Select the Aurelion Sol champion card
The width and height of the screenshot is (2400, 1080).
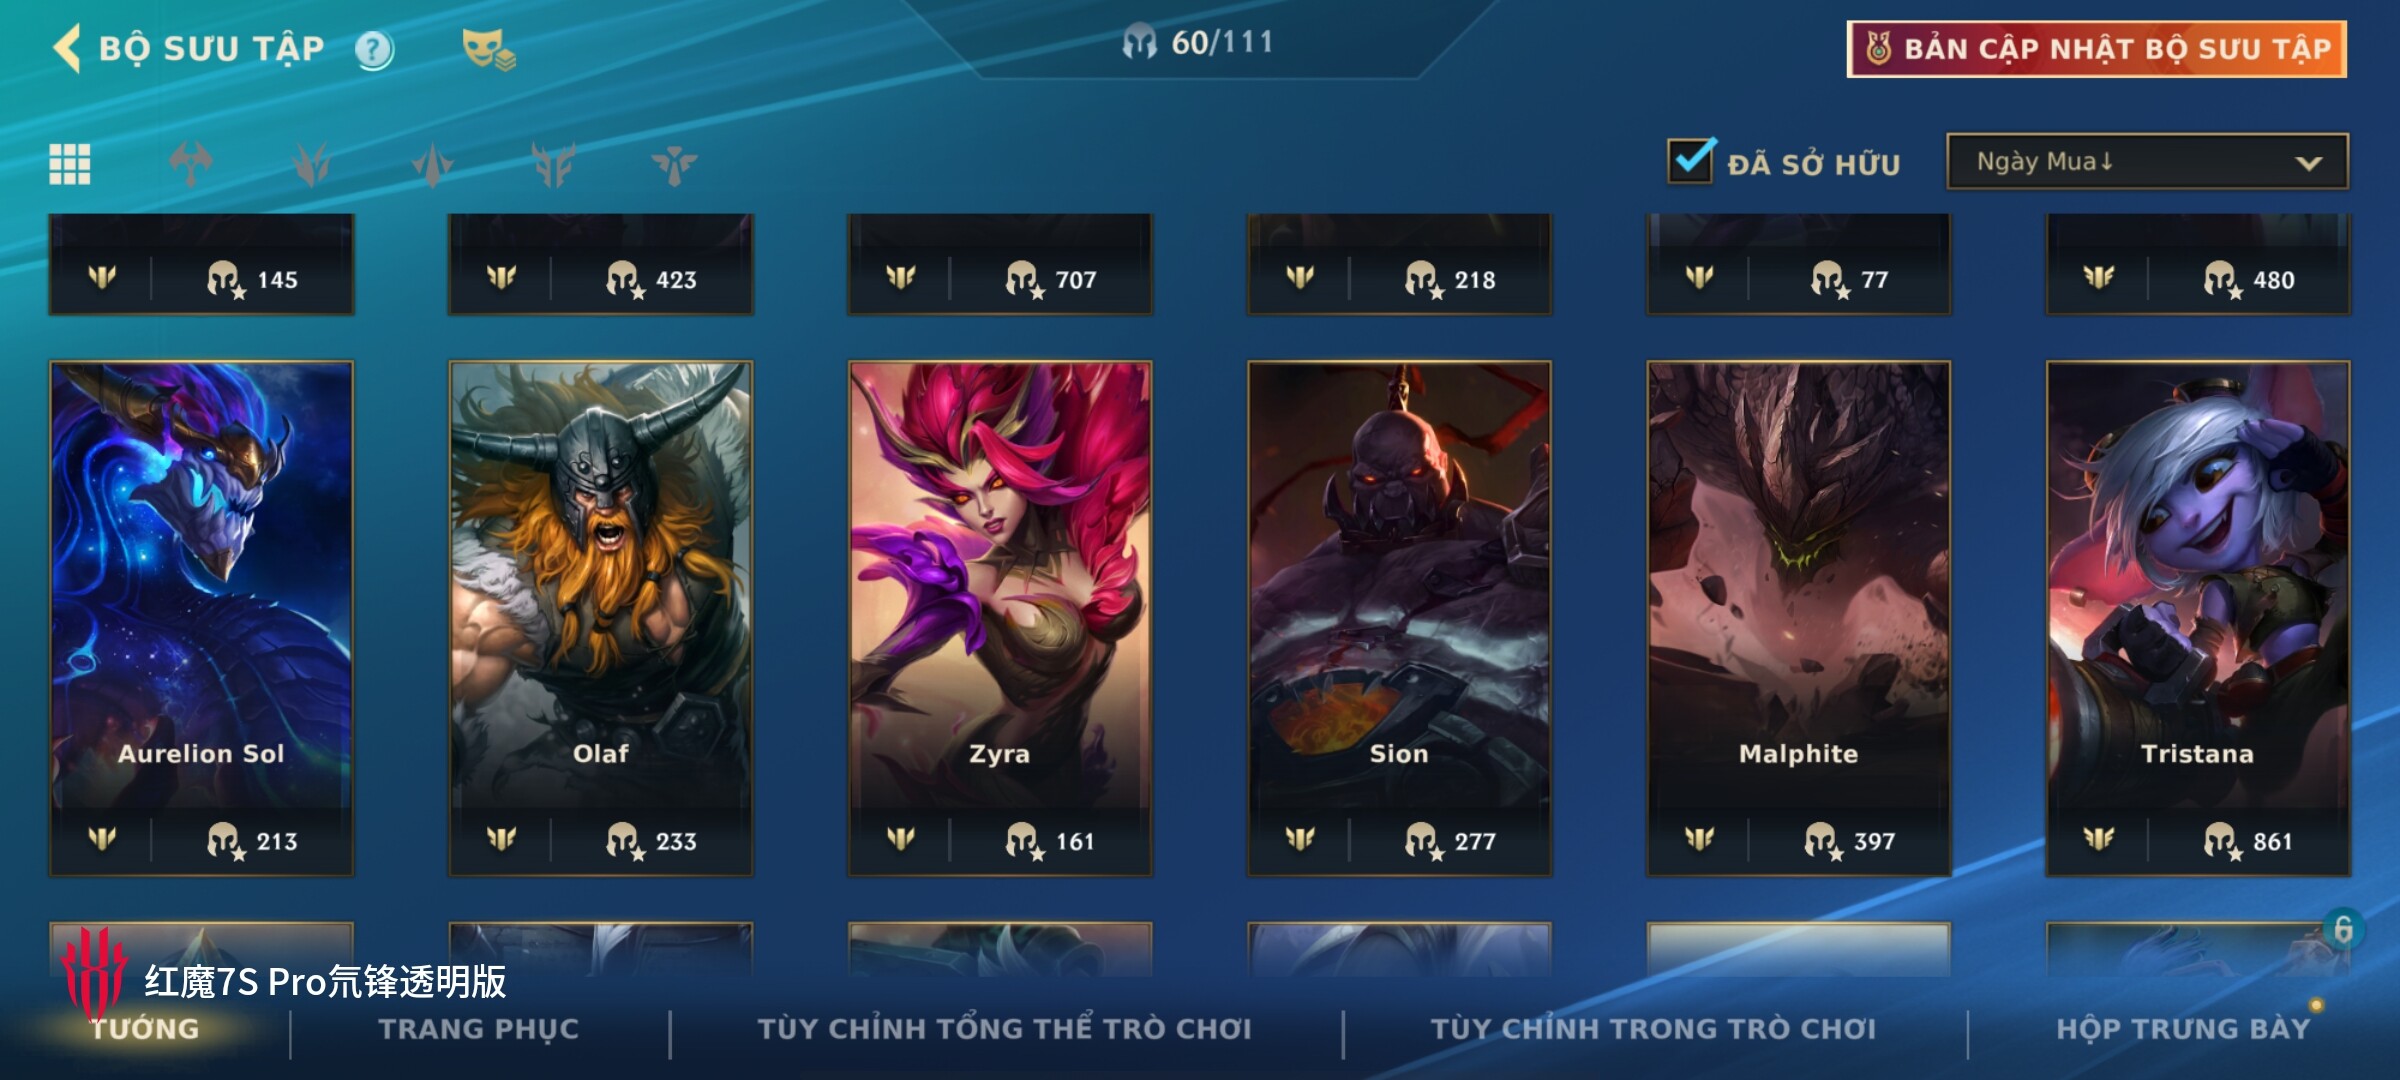(x=201, y=618)
